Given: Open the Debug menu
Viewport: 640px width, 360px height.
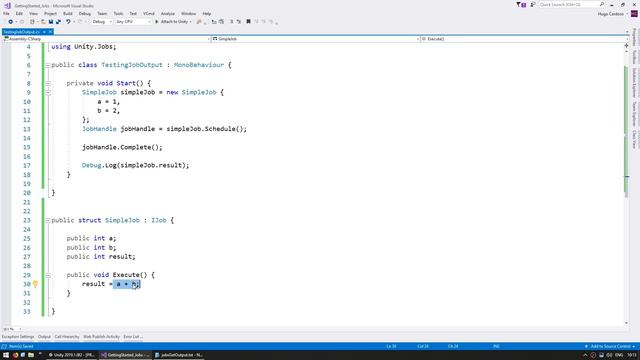Looking at the screenshot, I should pos(85,13).
